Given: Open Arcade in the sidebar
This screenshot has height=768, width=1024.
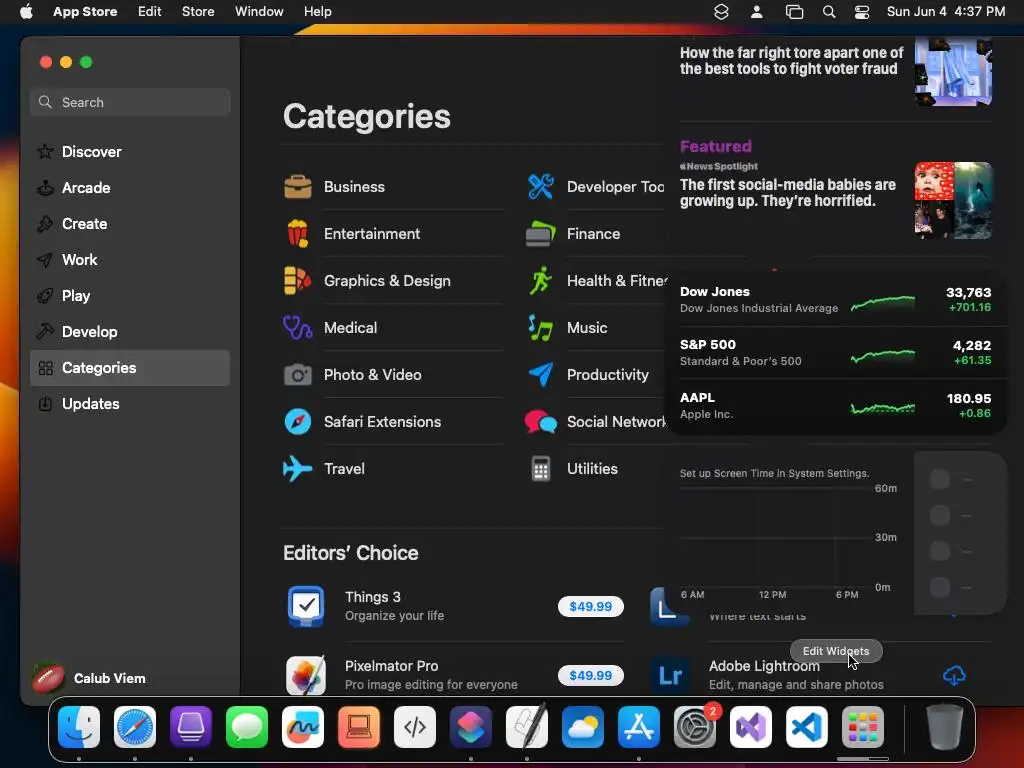Looking at the screenshot, I should point(130,187).
